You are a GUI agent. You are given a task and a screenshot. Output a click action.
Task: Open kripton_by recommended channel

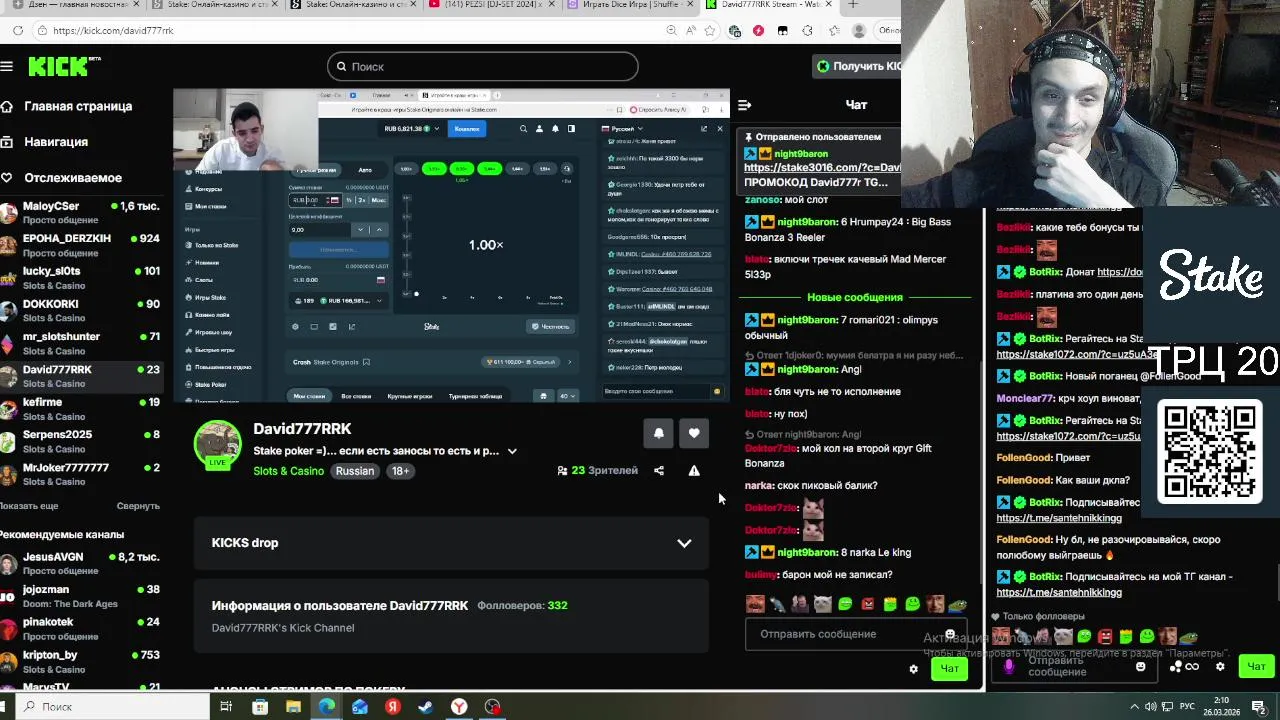(x=80, y=661)
